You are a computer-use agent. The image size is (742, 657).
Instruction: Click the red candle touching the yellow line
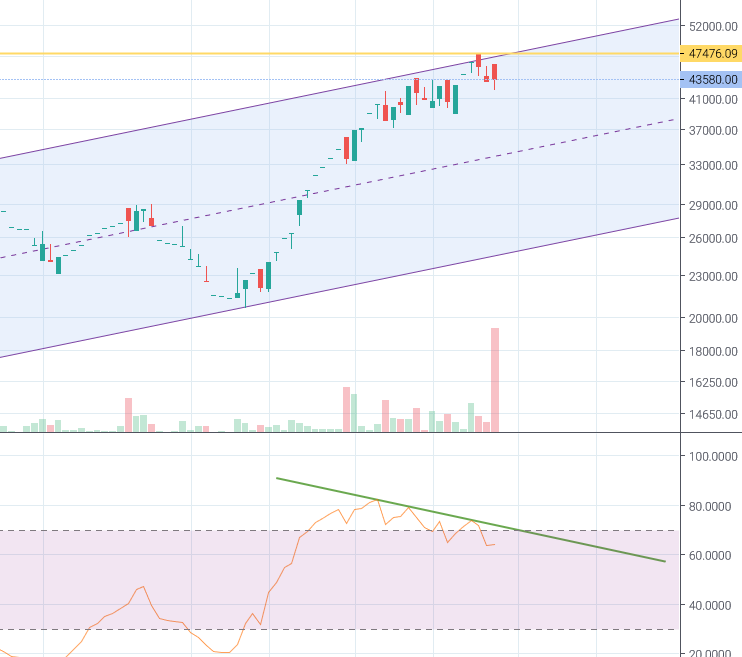point(478,61)
